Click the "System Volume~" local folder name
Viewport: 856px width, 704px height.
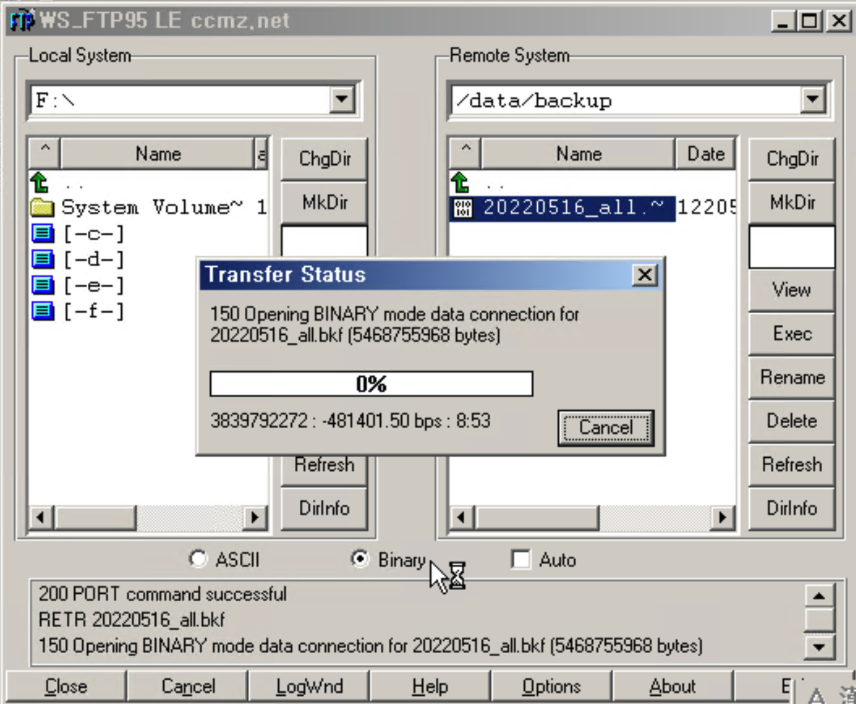tap(152, 207)
